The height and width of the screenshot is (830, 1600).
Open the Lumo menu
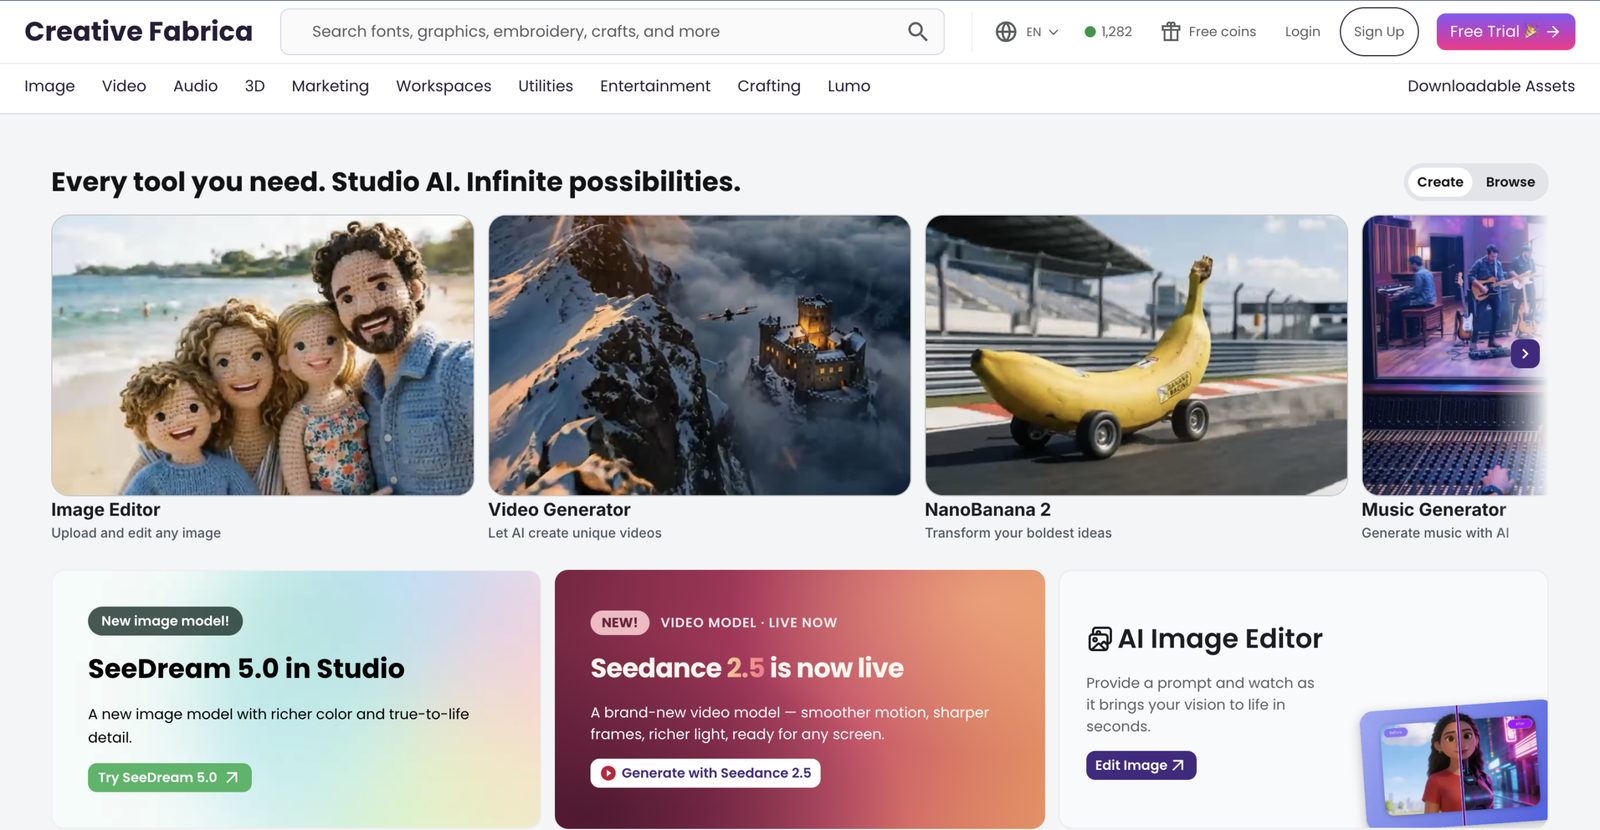849,86
